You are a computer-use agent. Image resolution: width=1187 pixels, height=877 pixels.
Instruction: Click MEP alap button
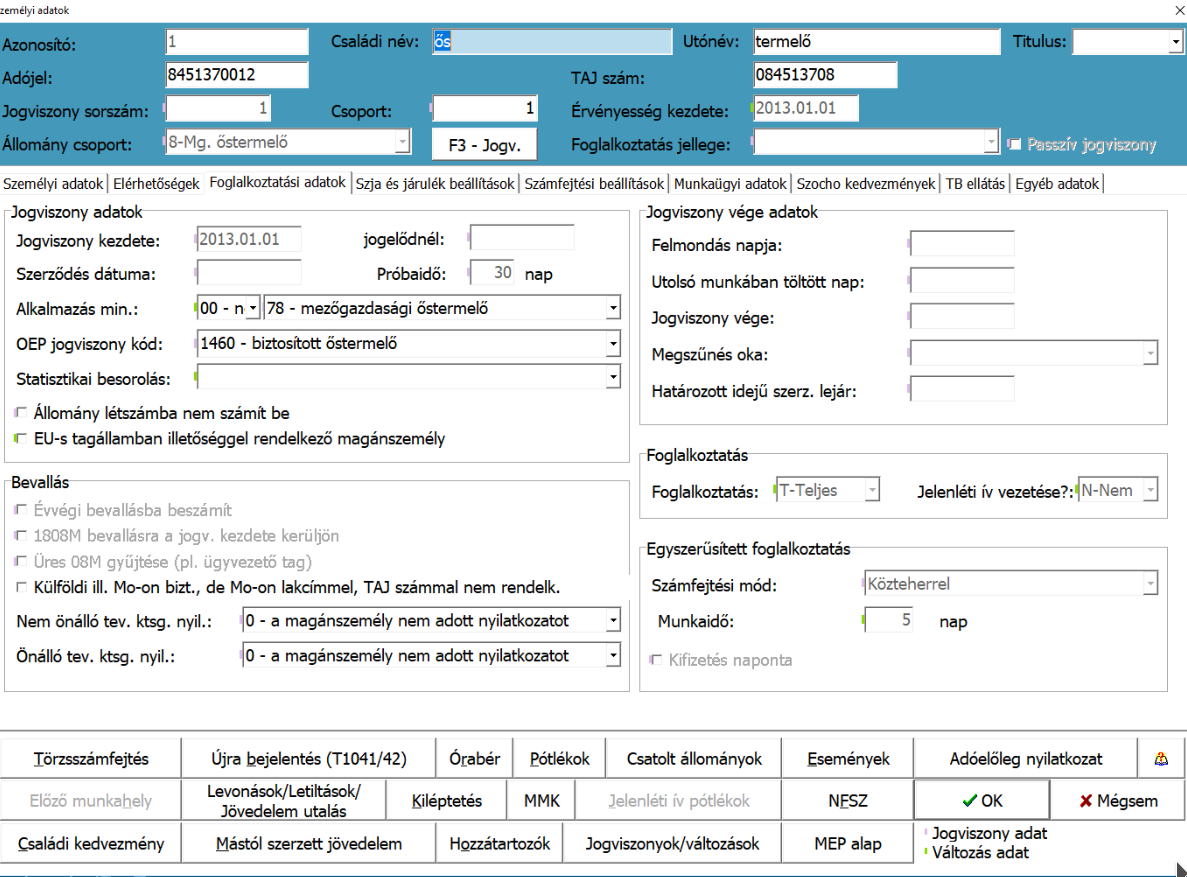(848, 843)
